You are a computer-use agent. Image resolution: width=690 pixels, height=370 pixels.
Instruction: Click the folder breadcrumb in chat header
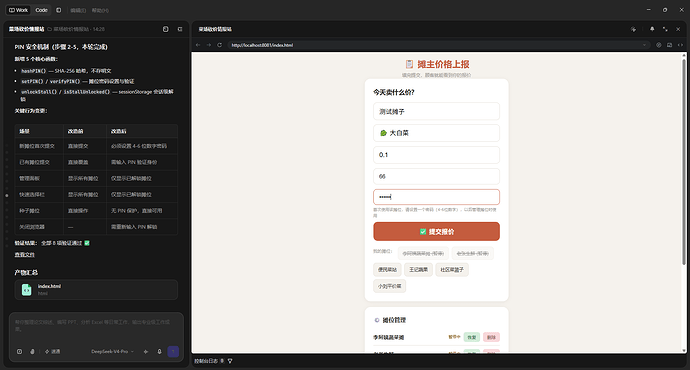pos(76,29)
